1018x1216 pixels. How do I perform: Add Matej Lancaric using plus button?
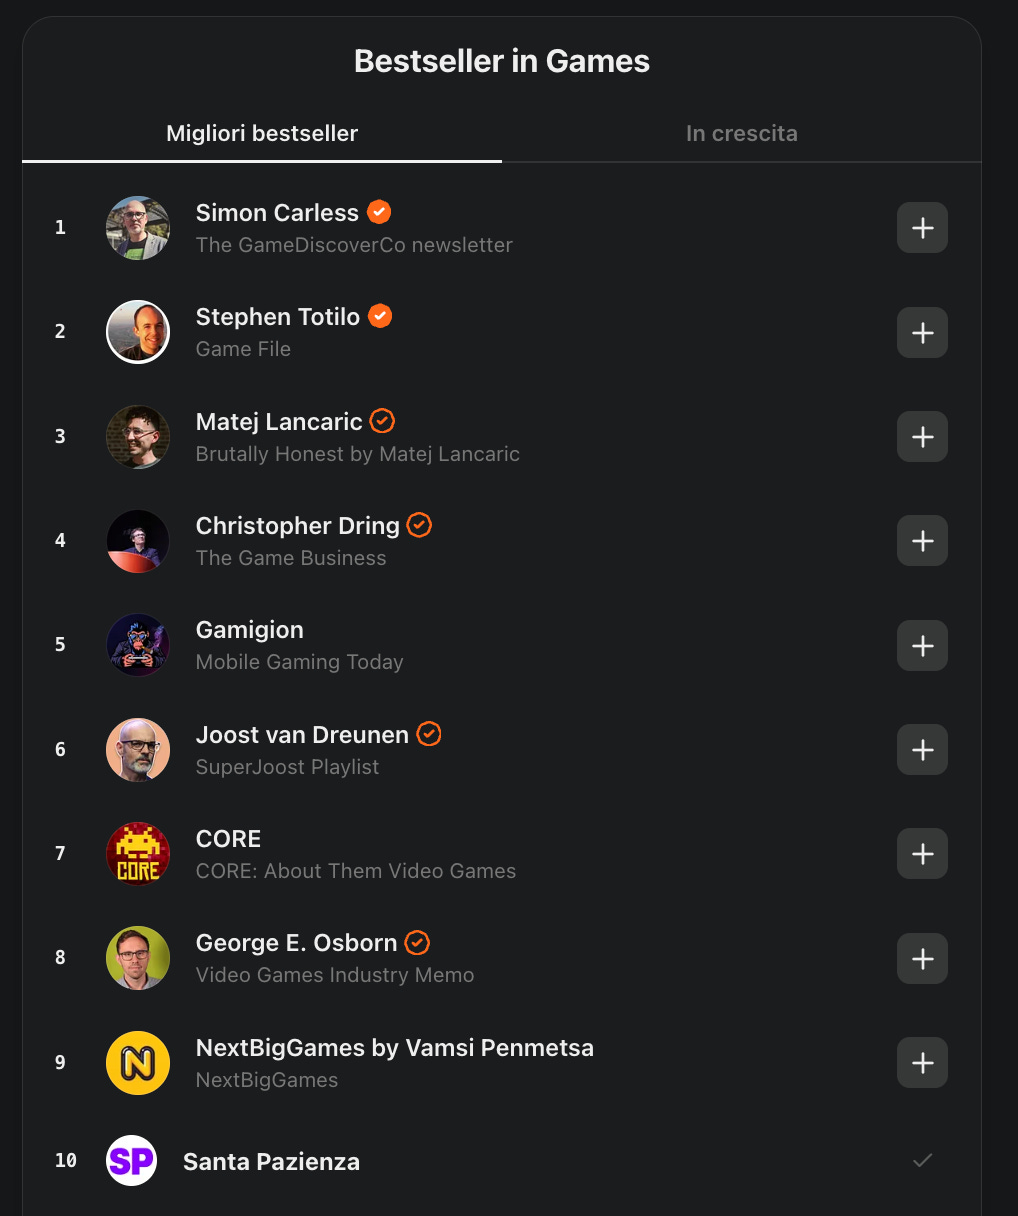point(922,437)
